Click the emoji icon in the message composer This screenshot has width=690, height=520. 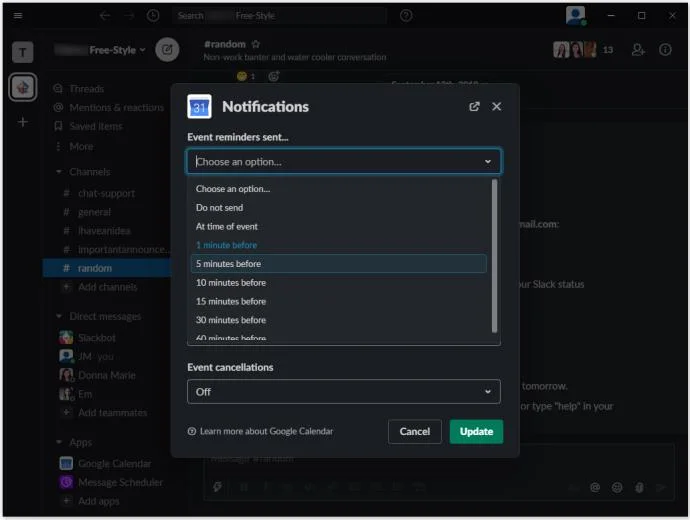click(x=617, y=487)
